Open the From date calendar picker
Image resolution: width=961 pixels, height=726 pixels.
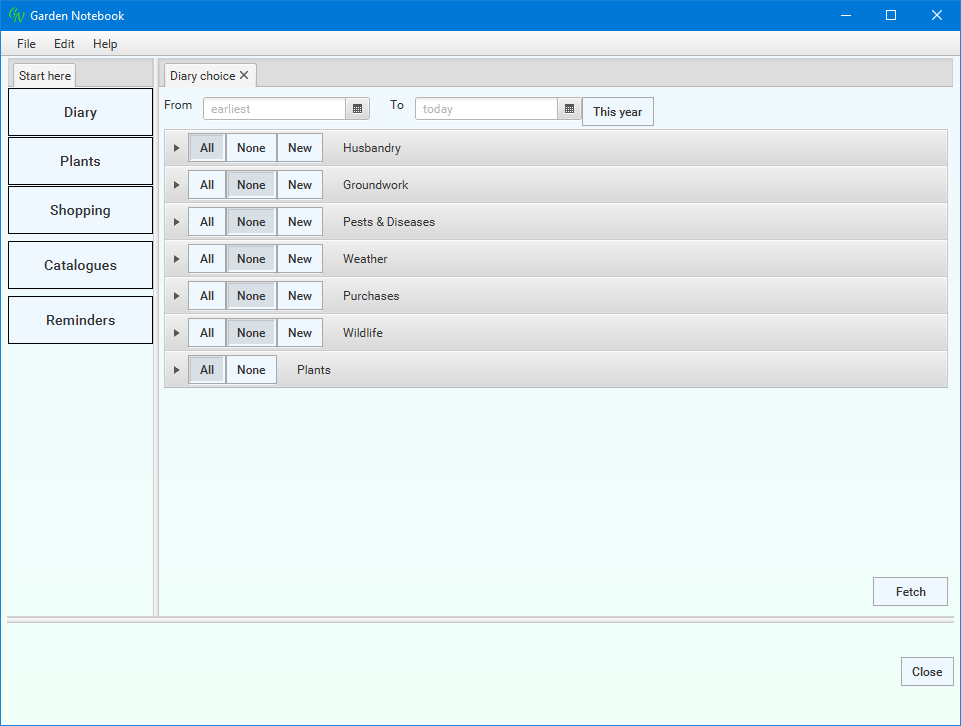358,109
